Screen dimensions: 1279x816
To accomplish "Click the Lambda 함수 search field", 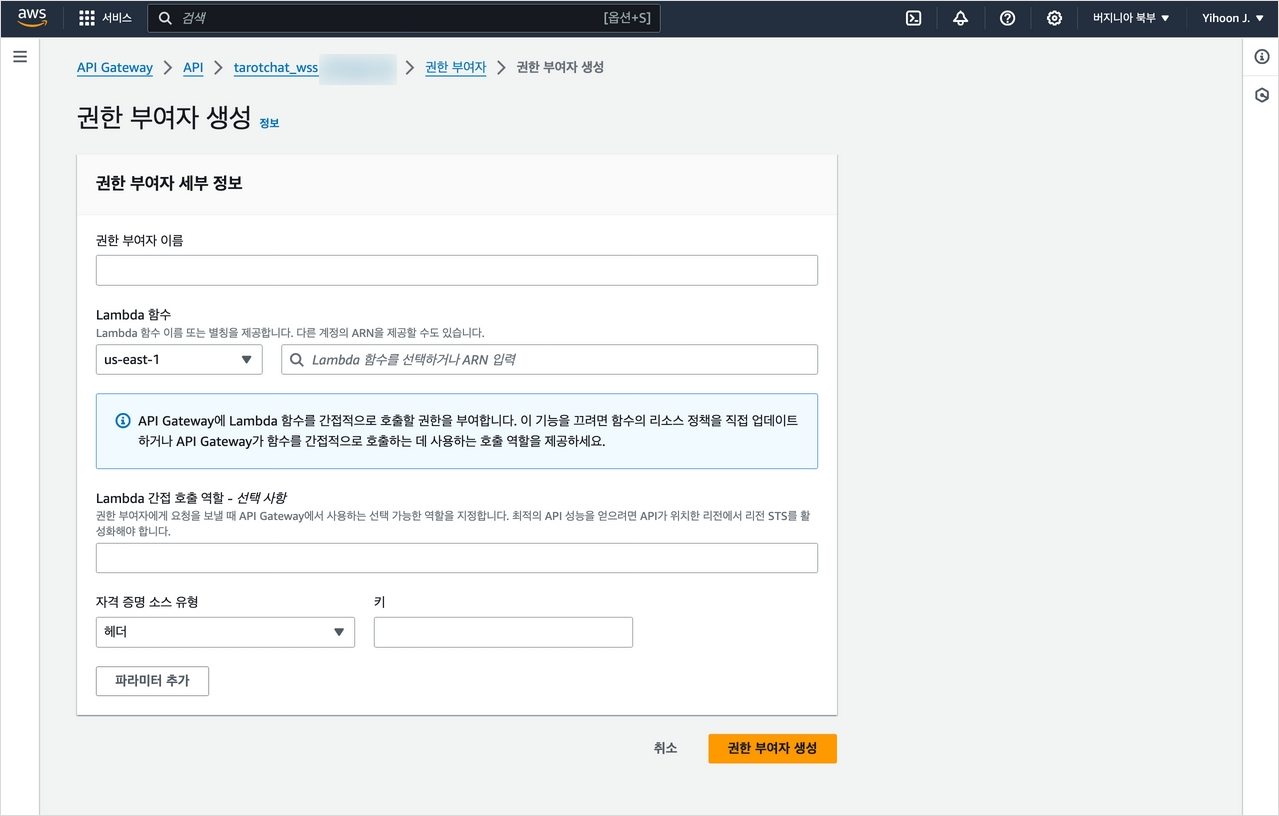I will [550, 359].
